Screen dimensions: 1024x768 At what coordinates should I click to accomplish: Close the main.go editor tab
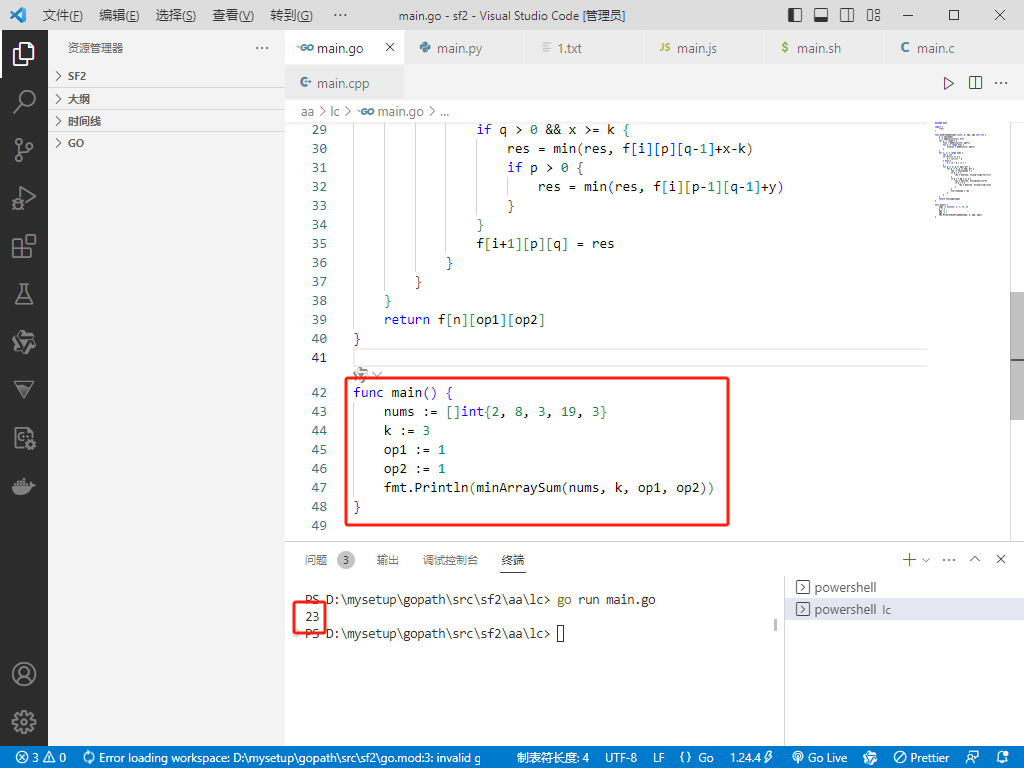point(390,47)
